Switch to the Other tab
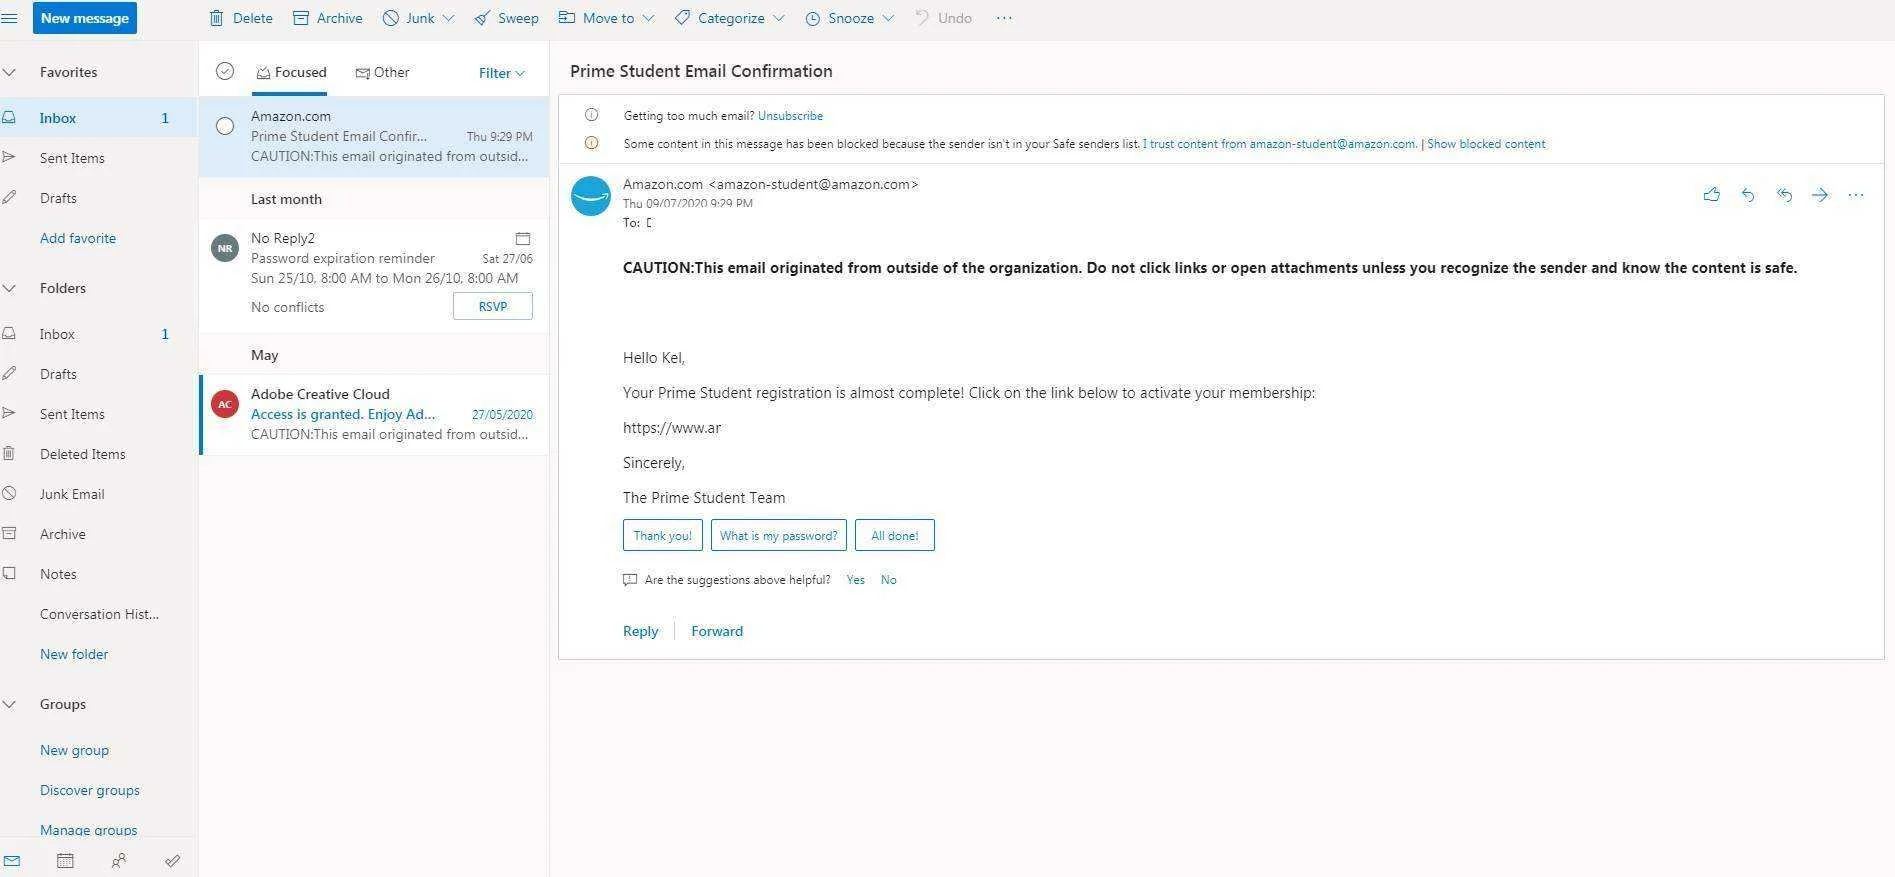 point(382,72)
